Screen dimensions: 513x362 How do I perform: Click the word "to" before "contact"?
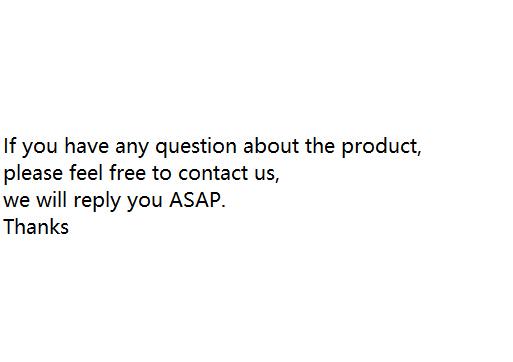[162, 173]
